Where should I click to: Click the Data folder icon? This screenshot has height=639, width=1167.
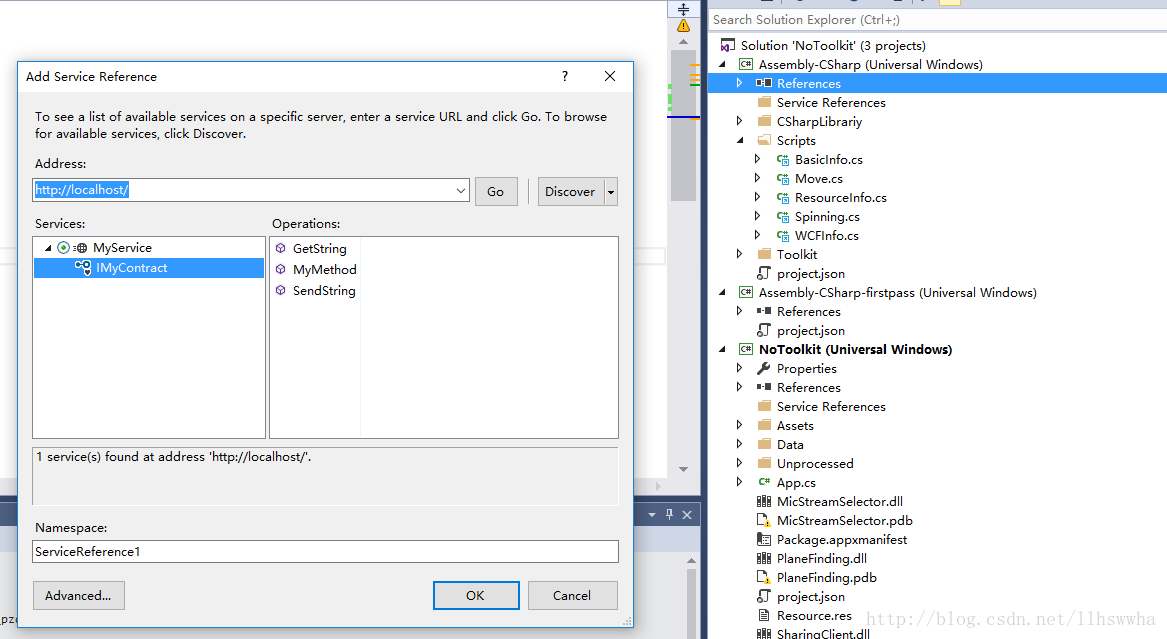[x=764, y=444]
